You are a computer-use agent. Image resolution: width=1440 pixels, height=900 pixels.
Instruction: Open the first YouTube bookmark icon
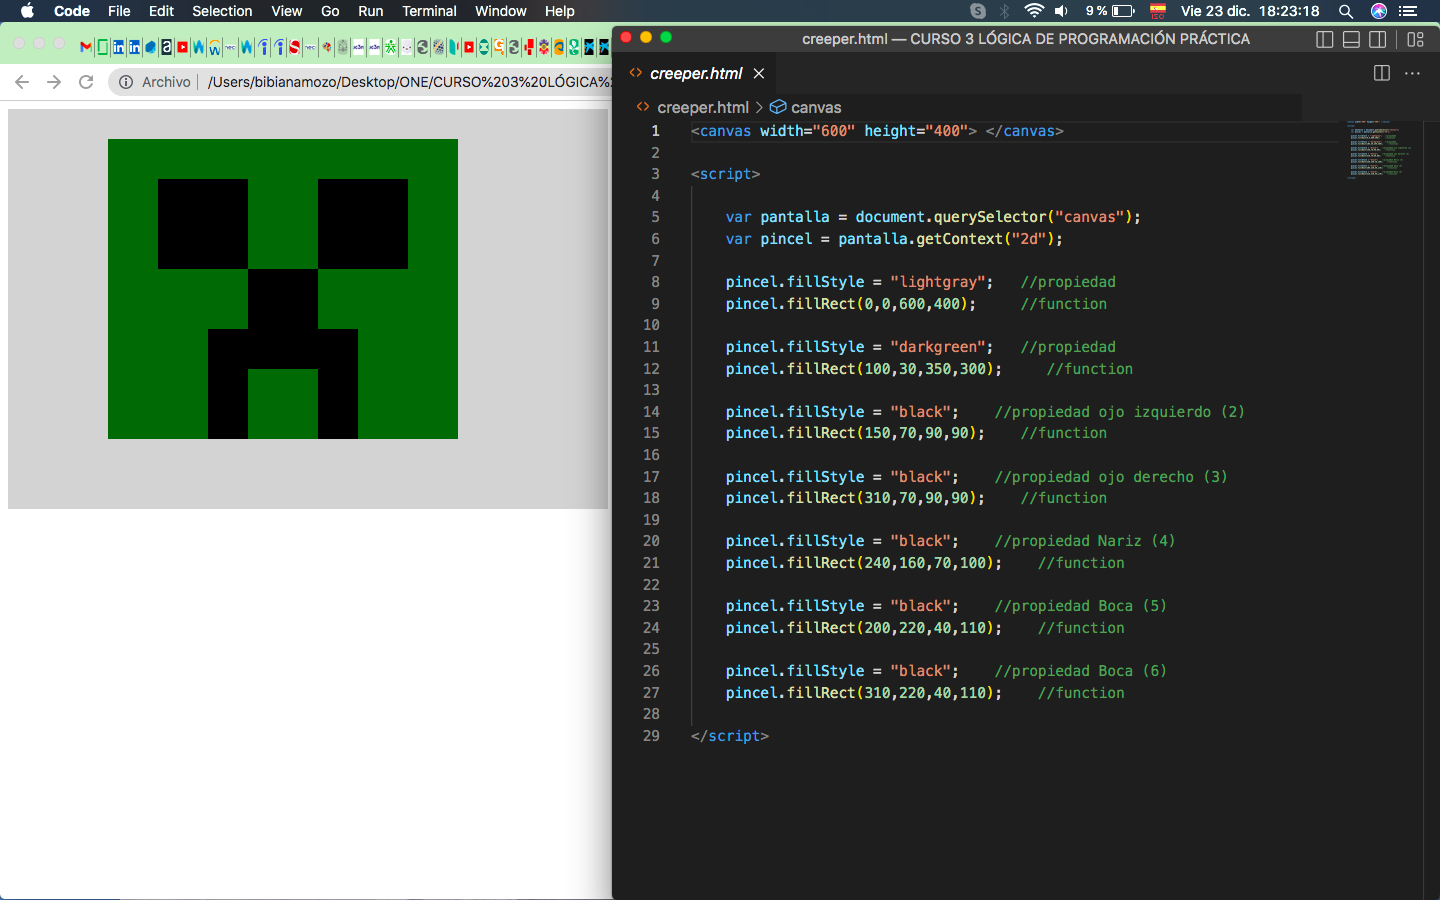tap(182, 47)
